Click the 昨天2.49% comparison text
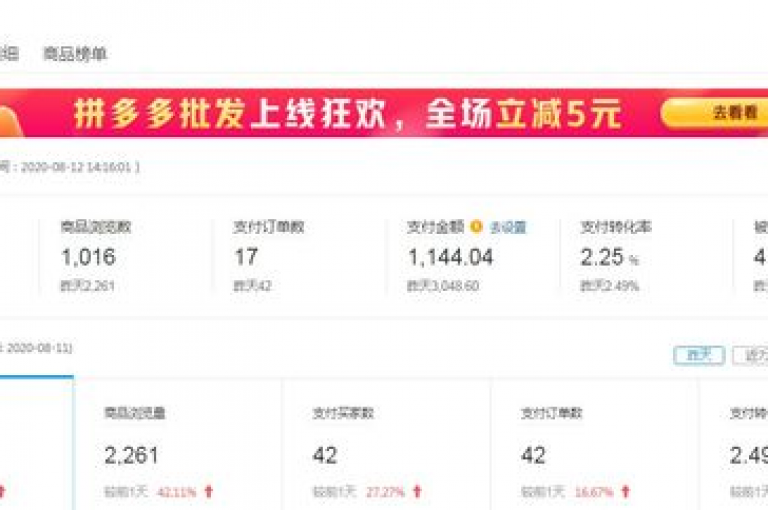The image size is (768, 510). [x=610, y=286]
